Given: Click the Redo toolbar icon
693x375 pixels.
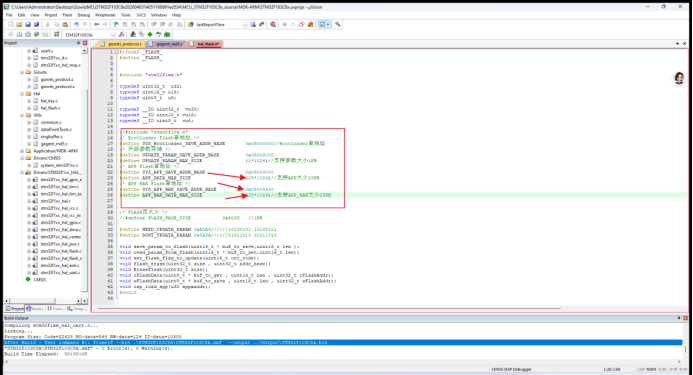Looking at the screenshot, I should (x=85, y=24).
